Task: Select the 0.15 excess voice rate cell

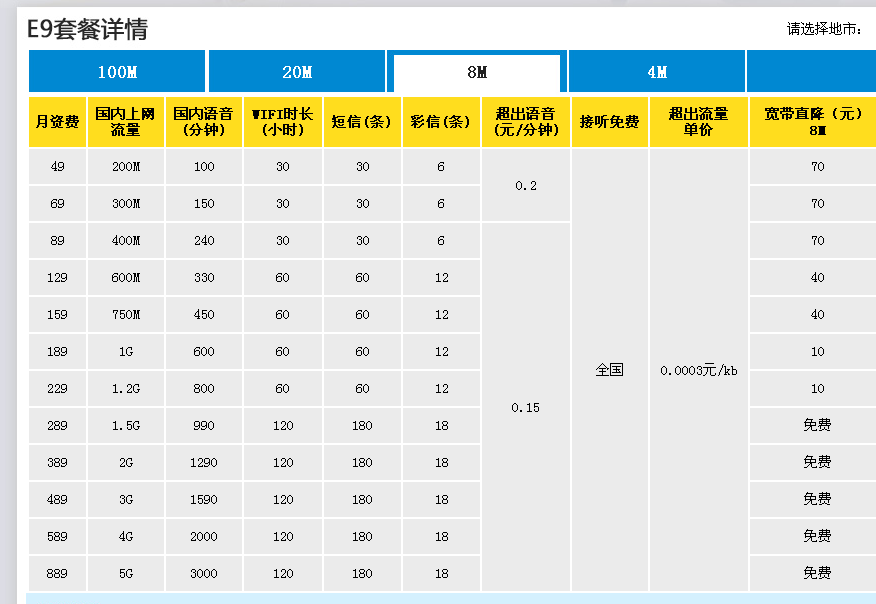Action: pyautogui.click(x=525, y=407)
